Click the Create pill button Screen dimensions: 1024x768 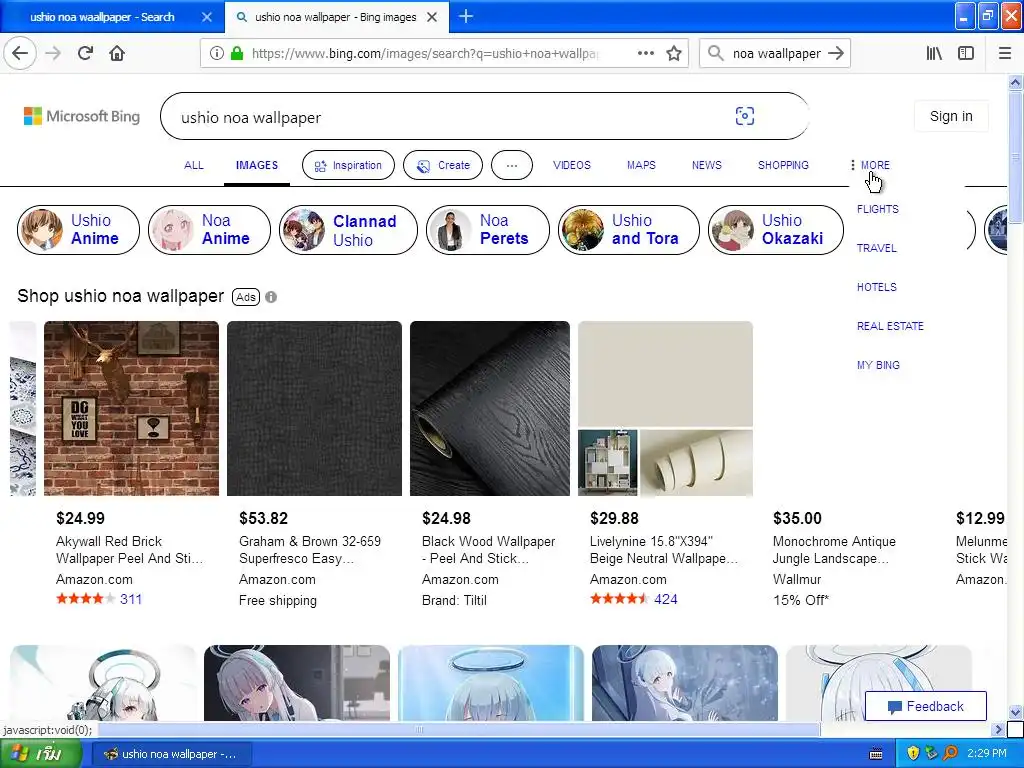443,165
